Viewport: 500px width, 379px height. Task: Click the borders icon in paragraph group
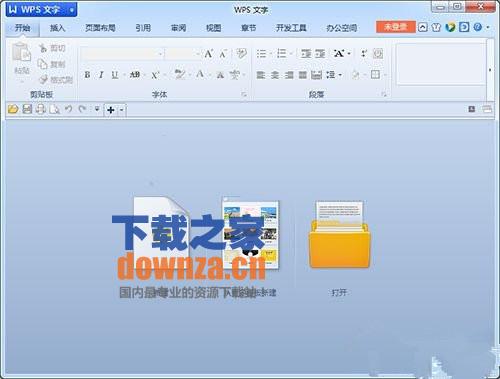point(375,75)
